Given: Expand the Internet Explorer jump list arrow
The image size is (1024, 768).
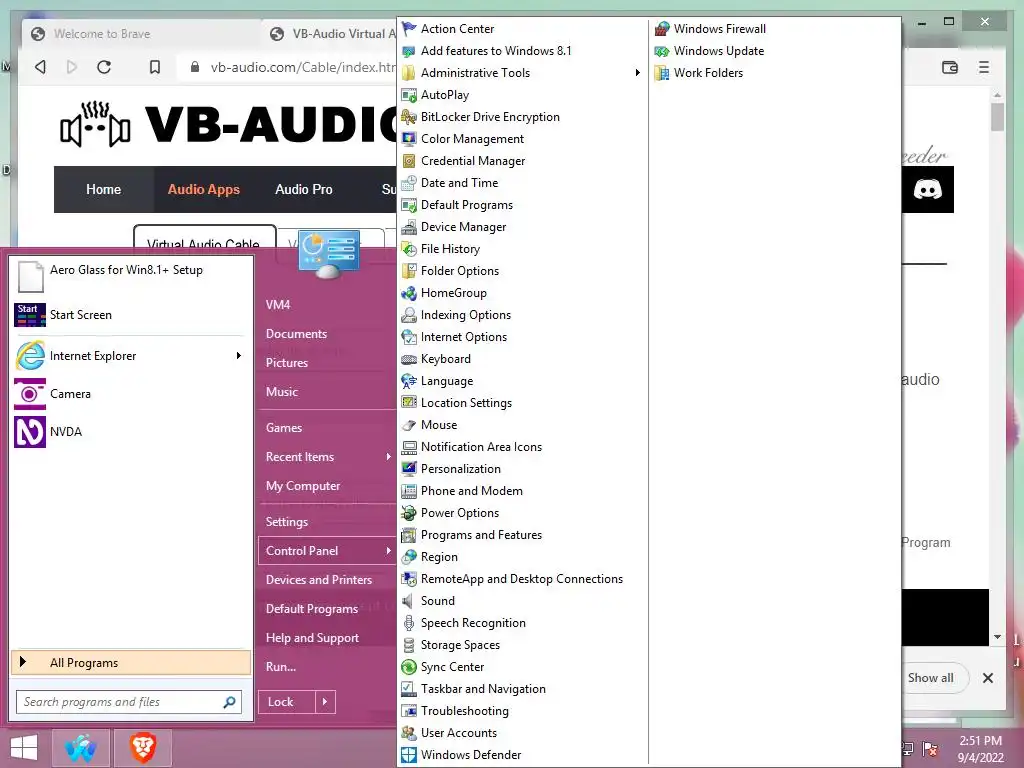Looking at the screenshot, I should pos(238,355).
